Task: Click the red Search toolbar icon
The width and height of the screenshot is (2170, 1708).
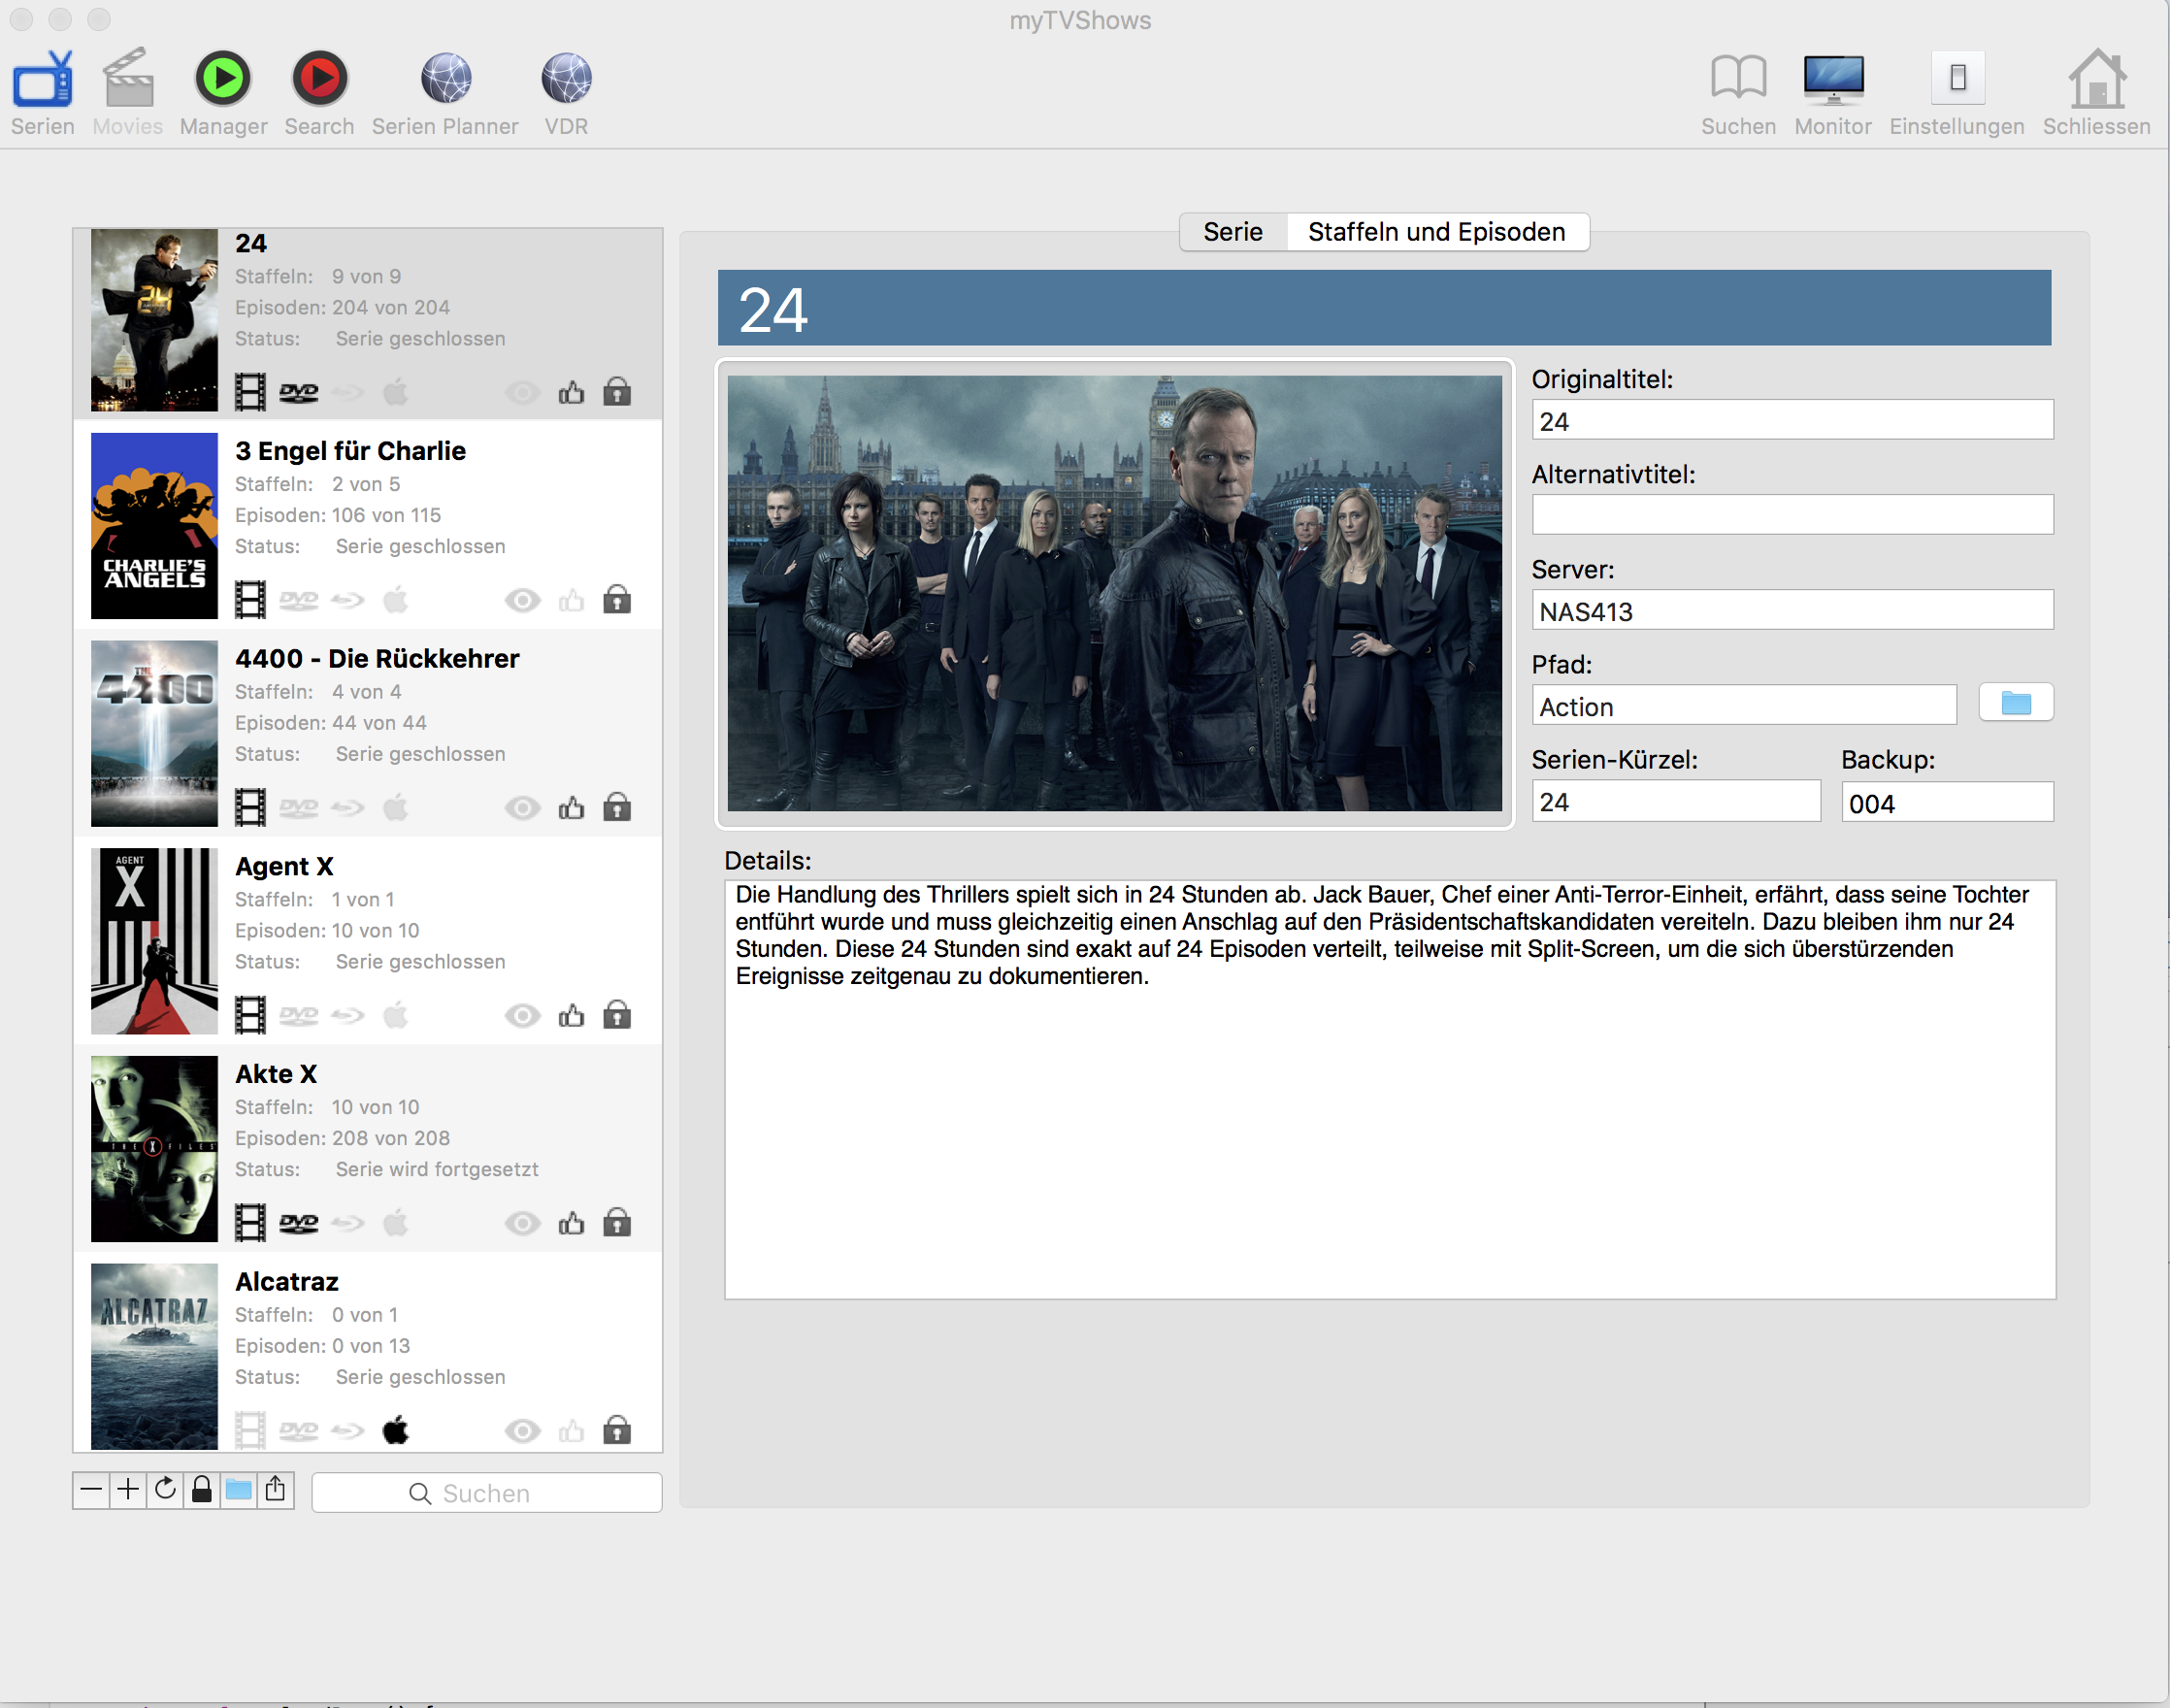Action: point(319,78)
